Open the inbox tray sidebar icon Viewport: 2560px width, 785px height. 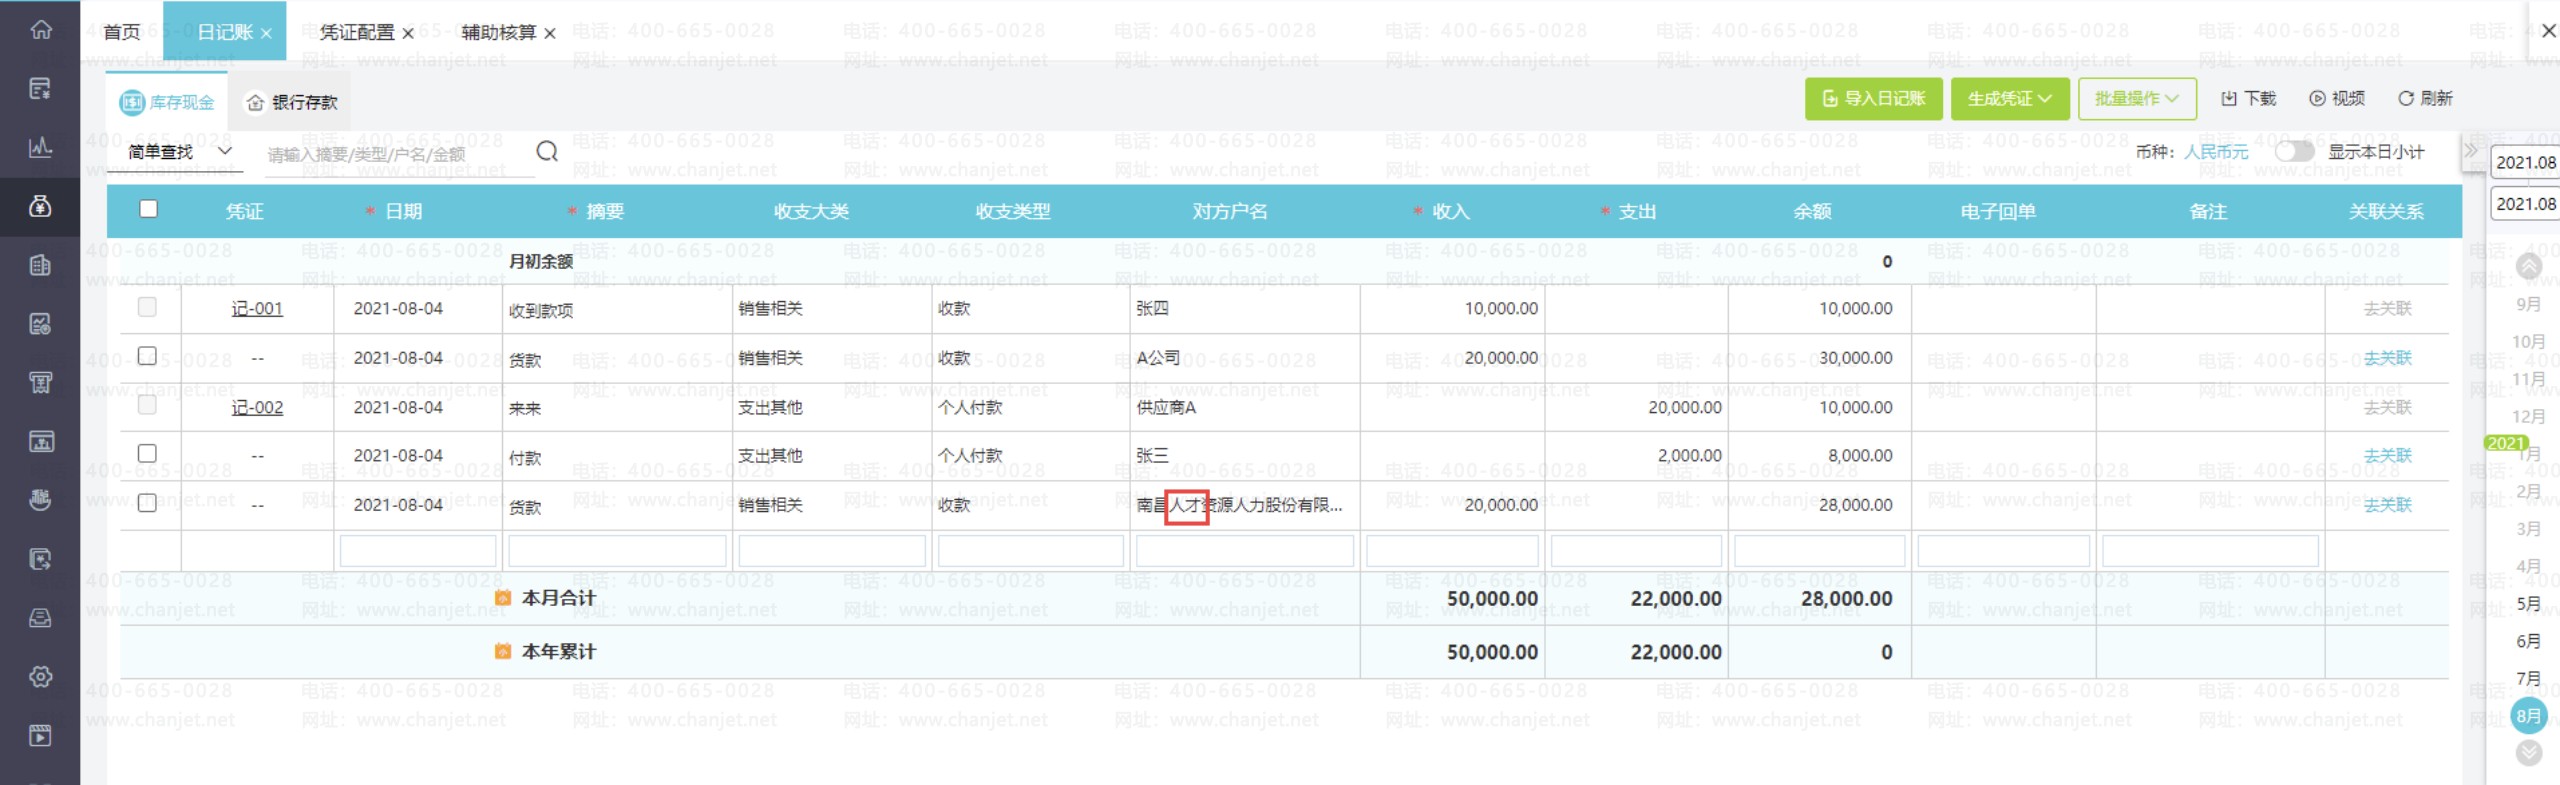point(40,618)
